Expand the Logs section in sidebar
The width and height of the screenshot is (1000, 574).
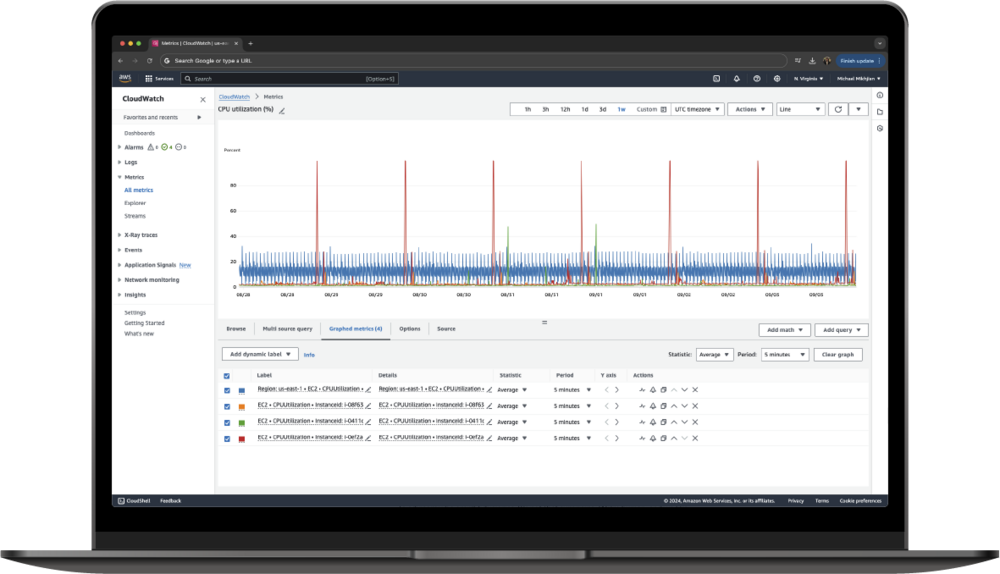click(x=119, y=162)
